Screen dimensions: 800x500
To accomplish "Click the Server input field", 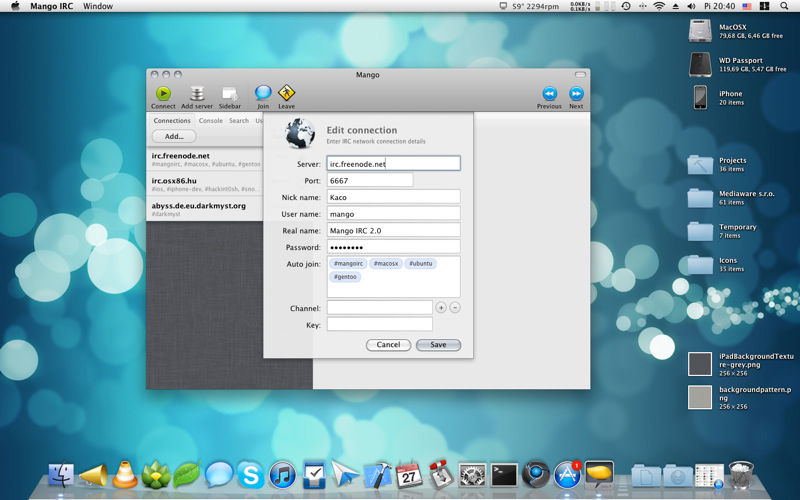I will (x=393, y=163).
